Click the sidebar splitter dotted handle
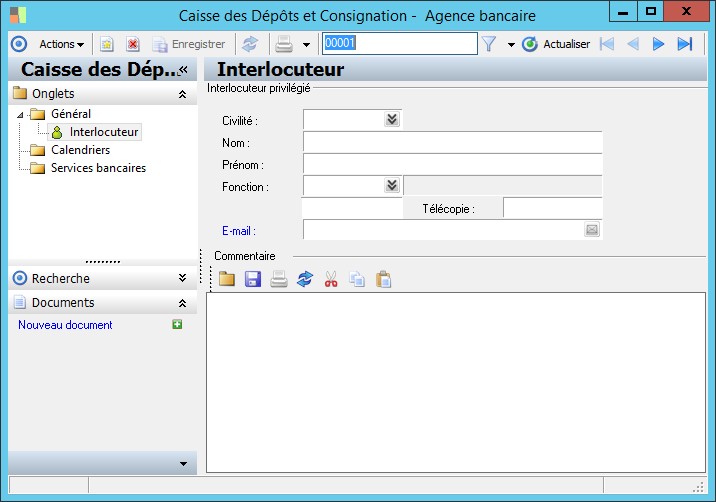 coord(103,262)
